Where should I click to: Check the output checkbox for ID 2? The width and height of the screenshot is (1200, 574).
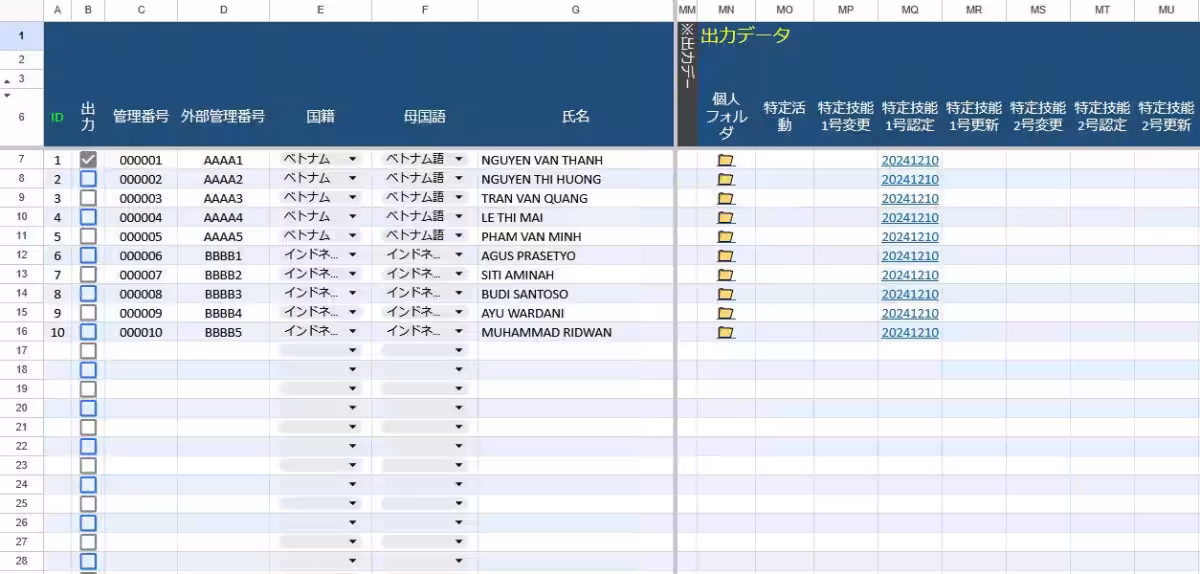tap(88, 179)
